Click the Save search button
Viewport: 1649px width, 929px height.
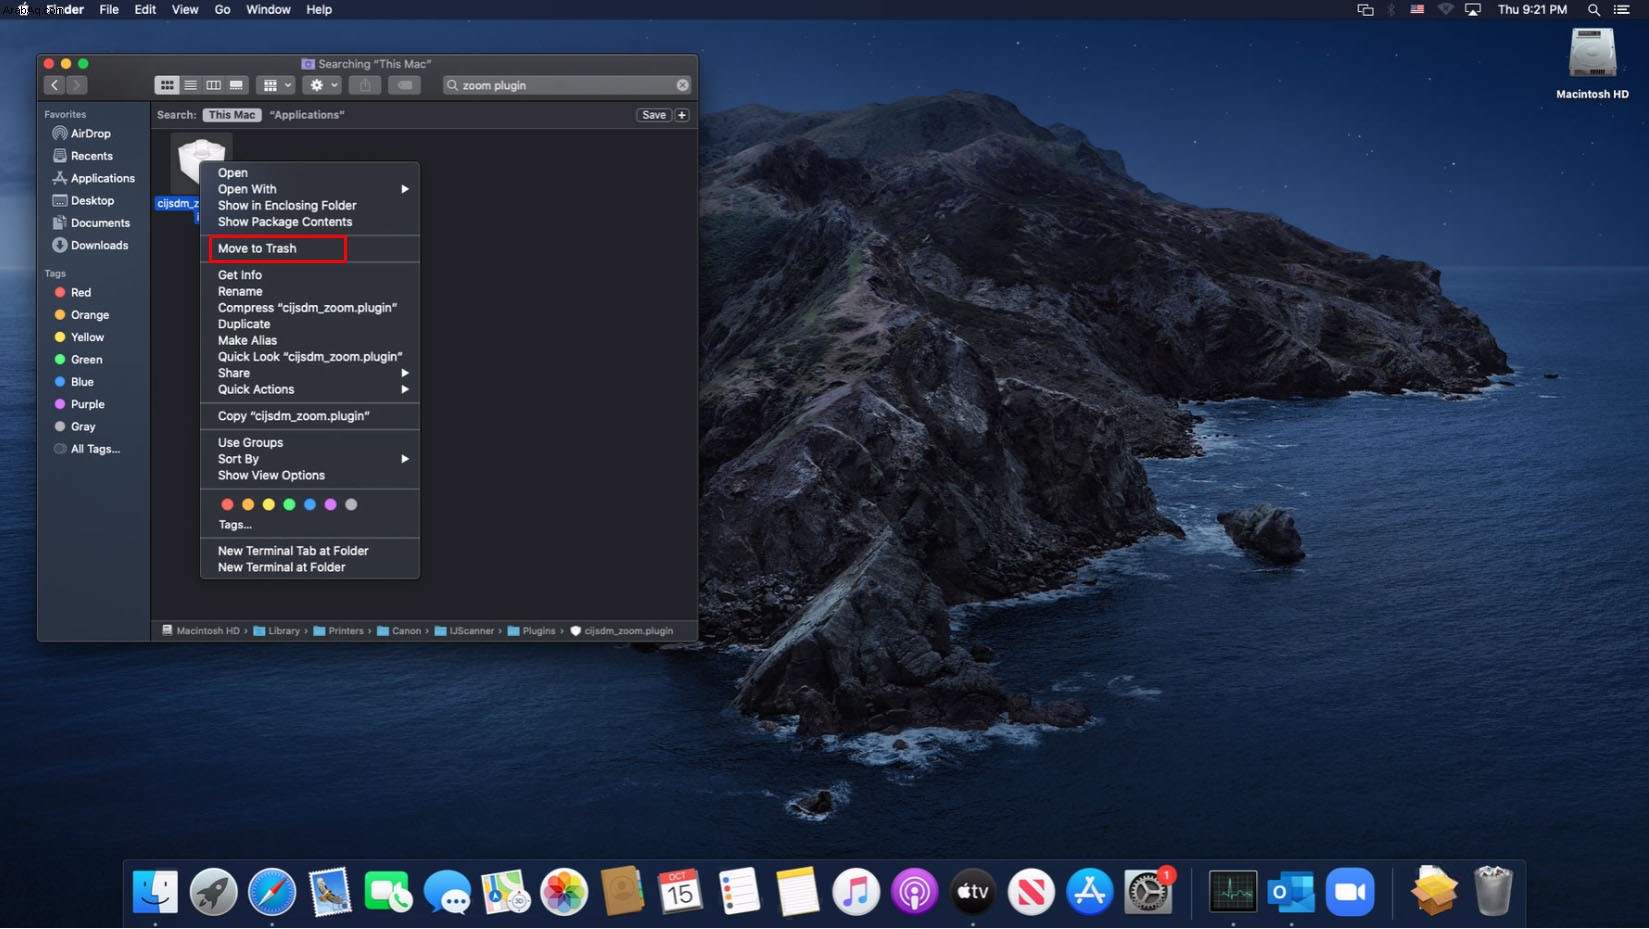(654, 115)
